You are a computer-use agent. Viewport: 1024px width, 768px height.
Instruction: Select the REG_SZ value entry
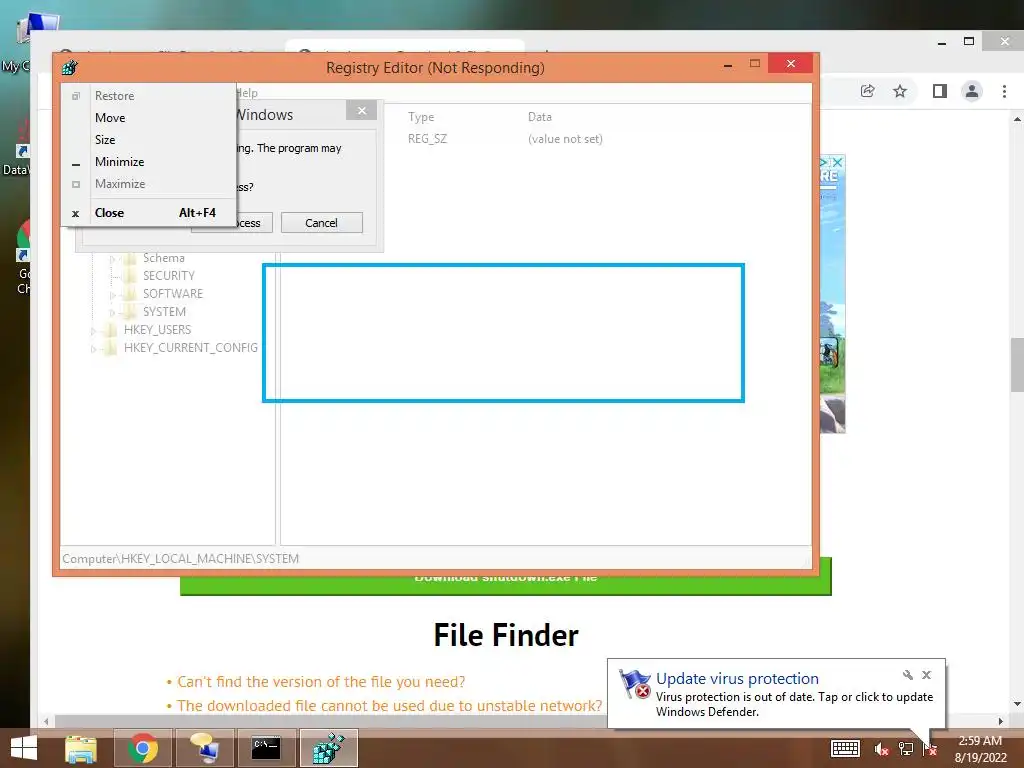click(428, 138)
